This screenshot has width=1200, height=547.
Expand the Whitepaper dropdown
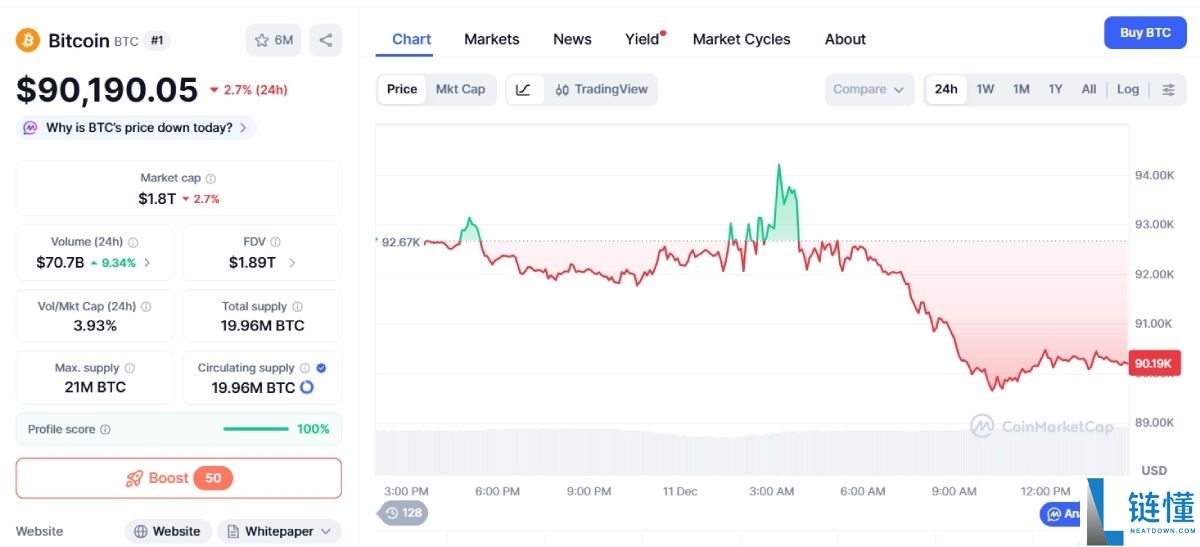click(279, 531)
